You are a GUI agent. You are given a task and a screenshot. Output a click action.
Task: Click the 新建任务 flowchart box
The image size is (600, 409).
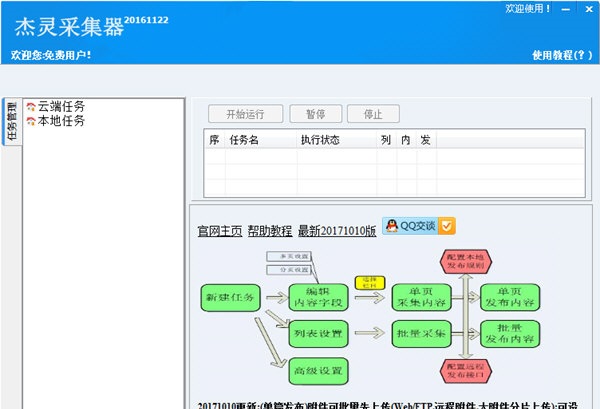230,298
